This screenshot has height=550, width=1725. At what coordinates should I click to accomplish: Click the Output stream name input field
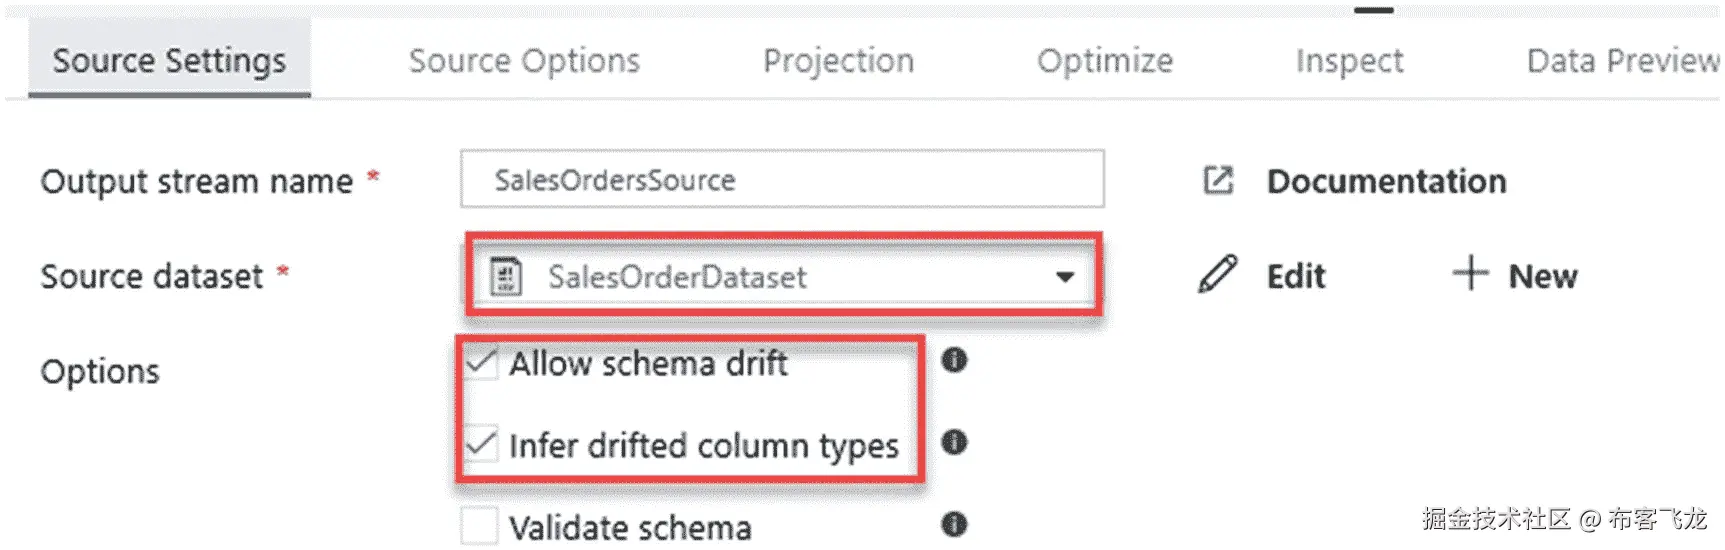click(x=782, y=180)
